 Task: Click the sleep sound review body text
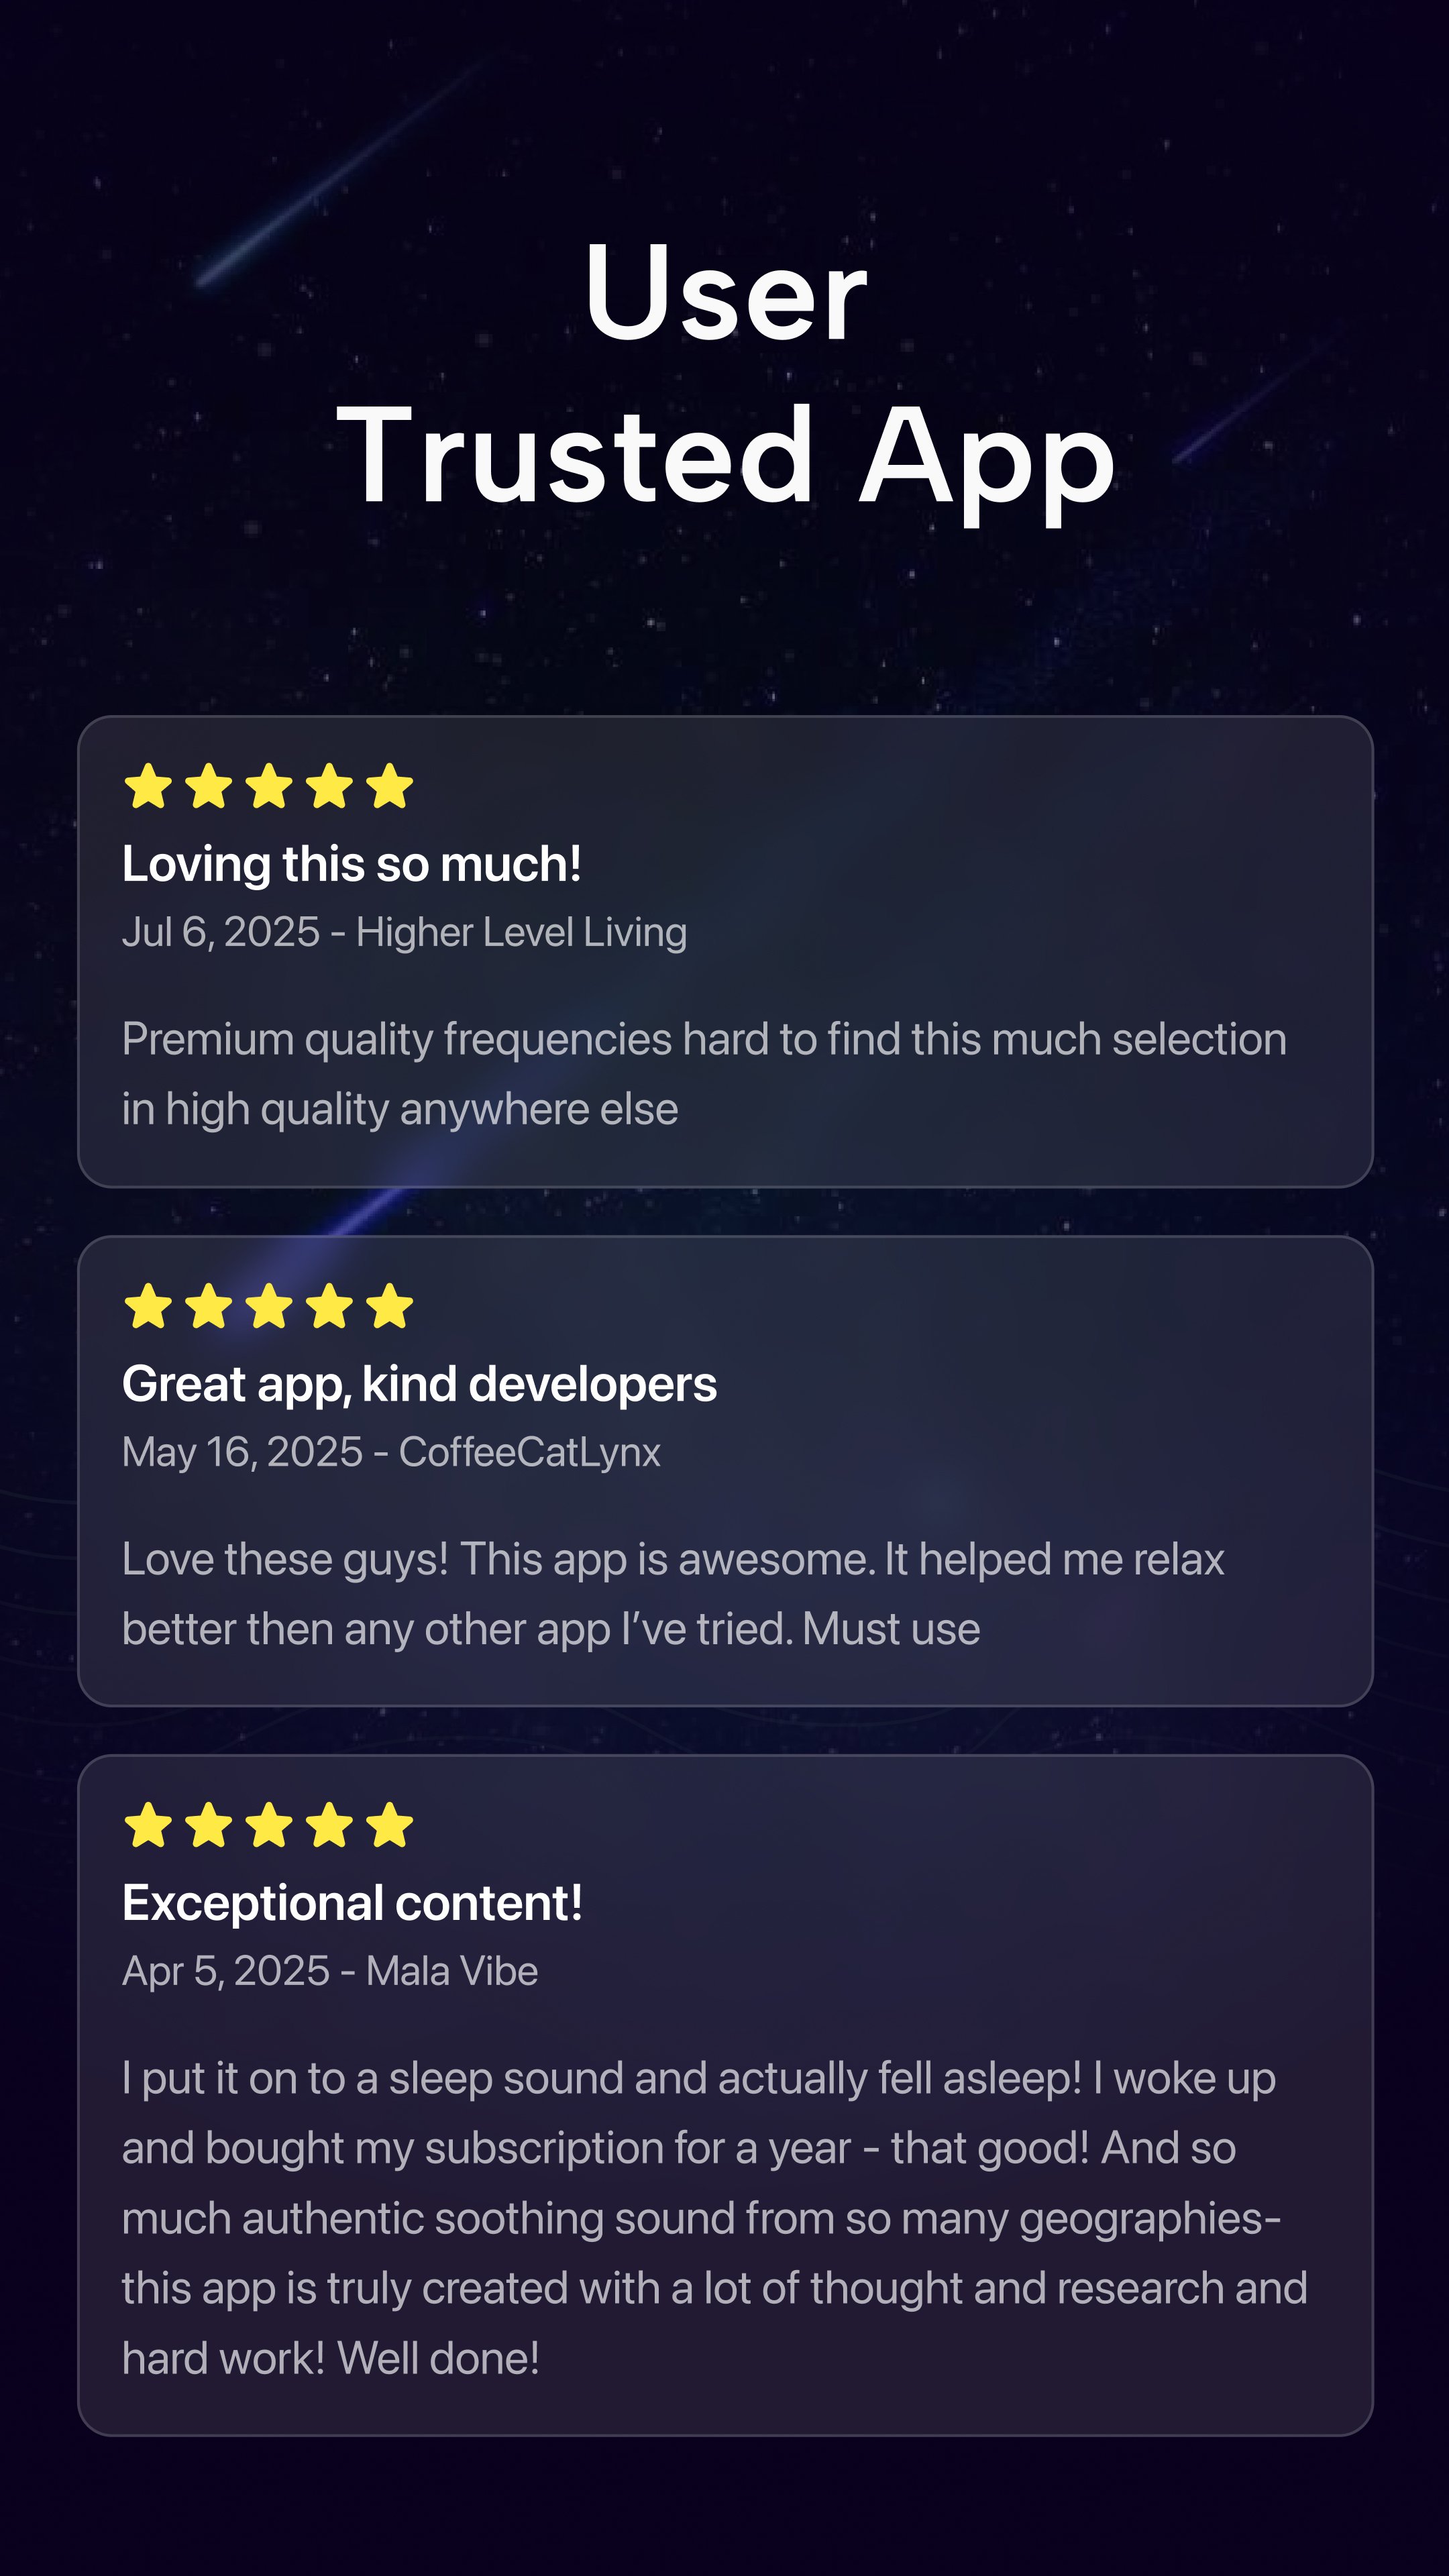[715, 2218]
